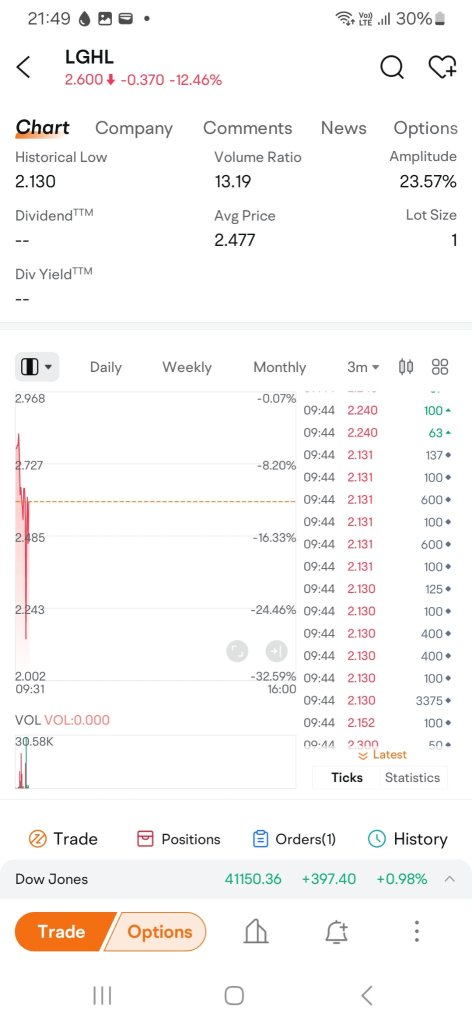Switch to the Company tab

pyautogui.click(x=134, y=128)
